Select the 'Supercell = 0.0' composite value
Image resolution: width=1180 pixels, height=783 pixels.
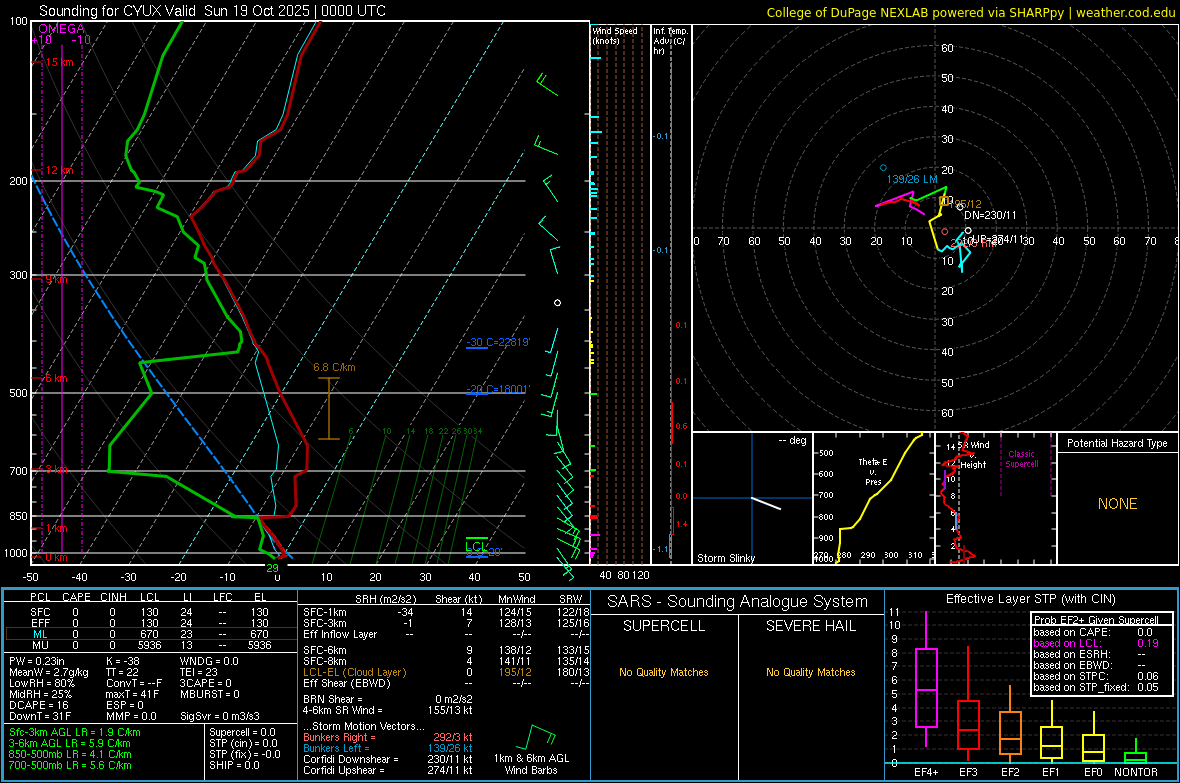[x=242, y=732]
